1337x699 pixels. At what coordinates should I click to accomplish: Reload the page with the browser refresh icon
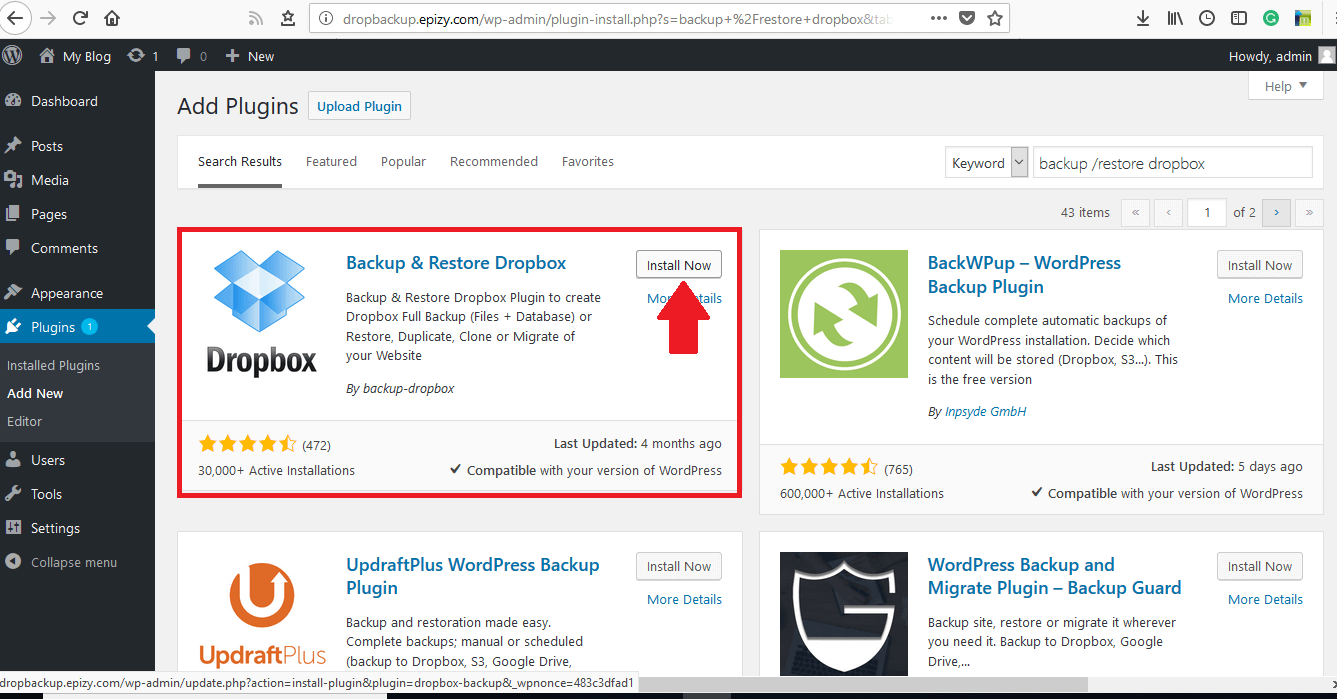tap(80, 18)
